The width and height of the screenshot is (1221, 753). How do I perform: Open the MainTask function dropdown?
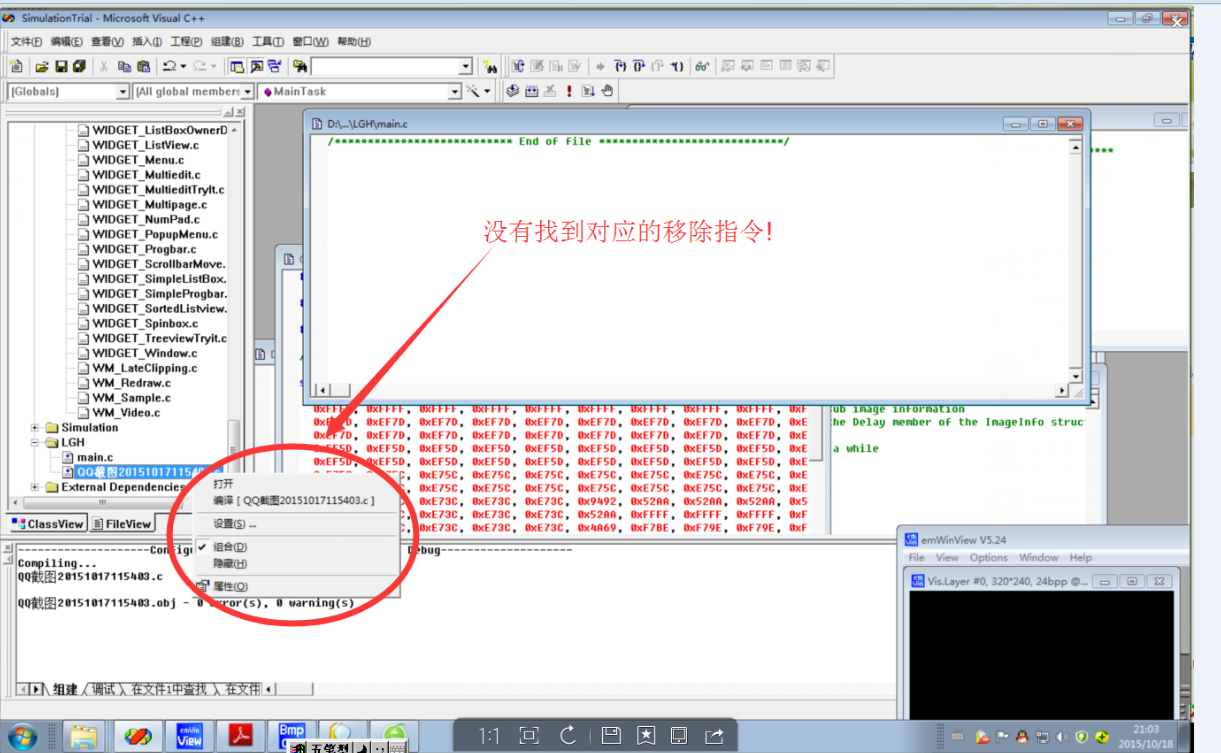[x=454, y=92]
